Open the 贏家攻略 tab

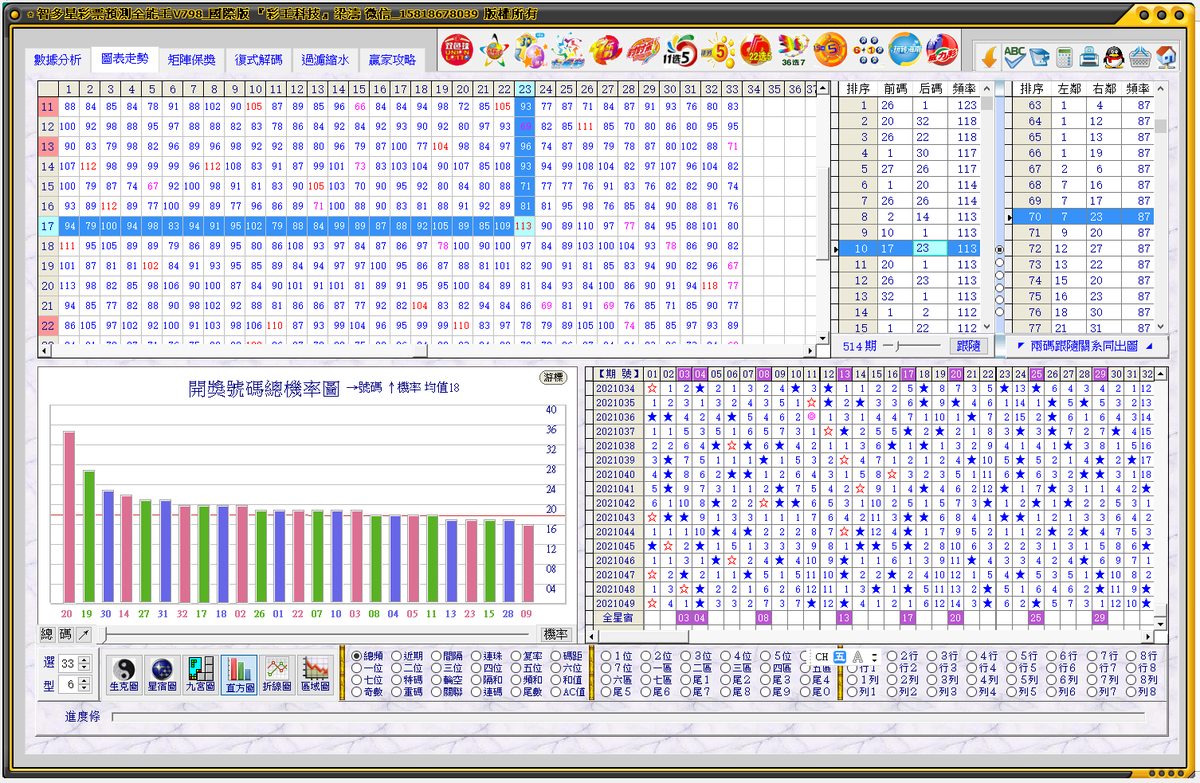tap(392, 60)
